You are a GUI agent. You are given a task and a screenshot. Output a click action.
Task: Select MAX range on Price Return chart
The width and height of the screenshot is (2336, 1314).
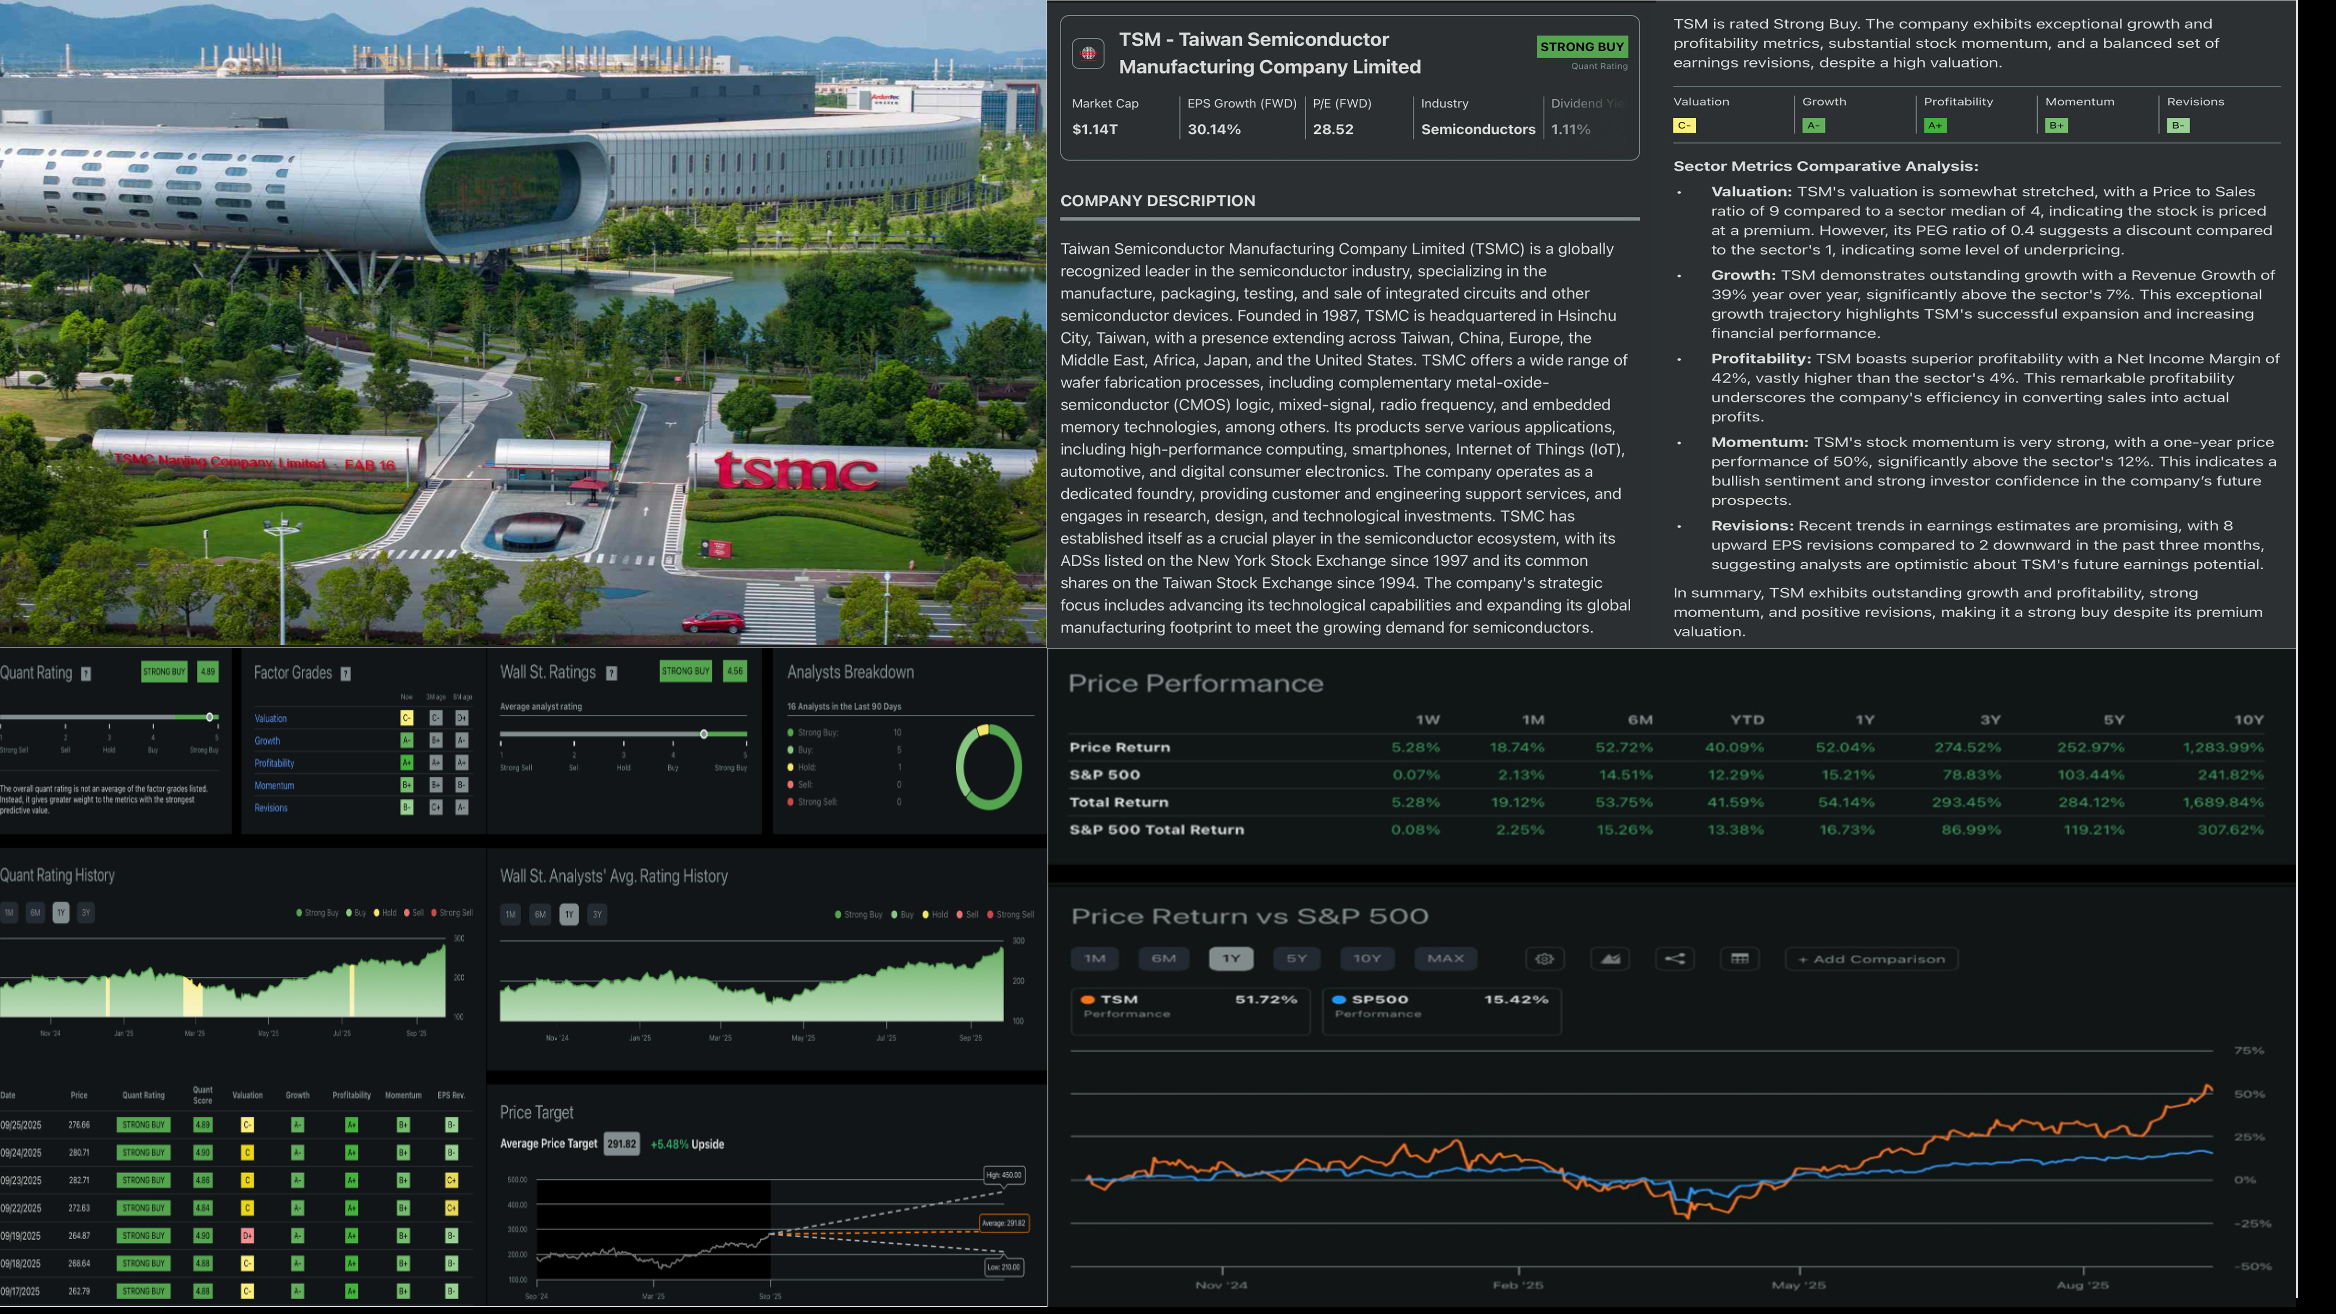[1445, 959]
